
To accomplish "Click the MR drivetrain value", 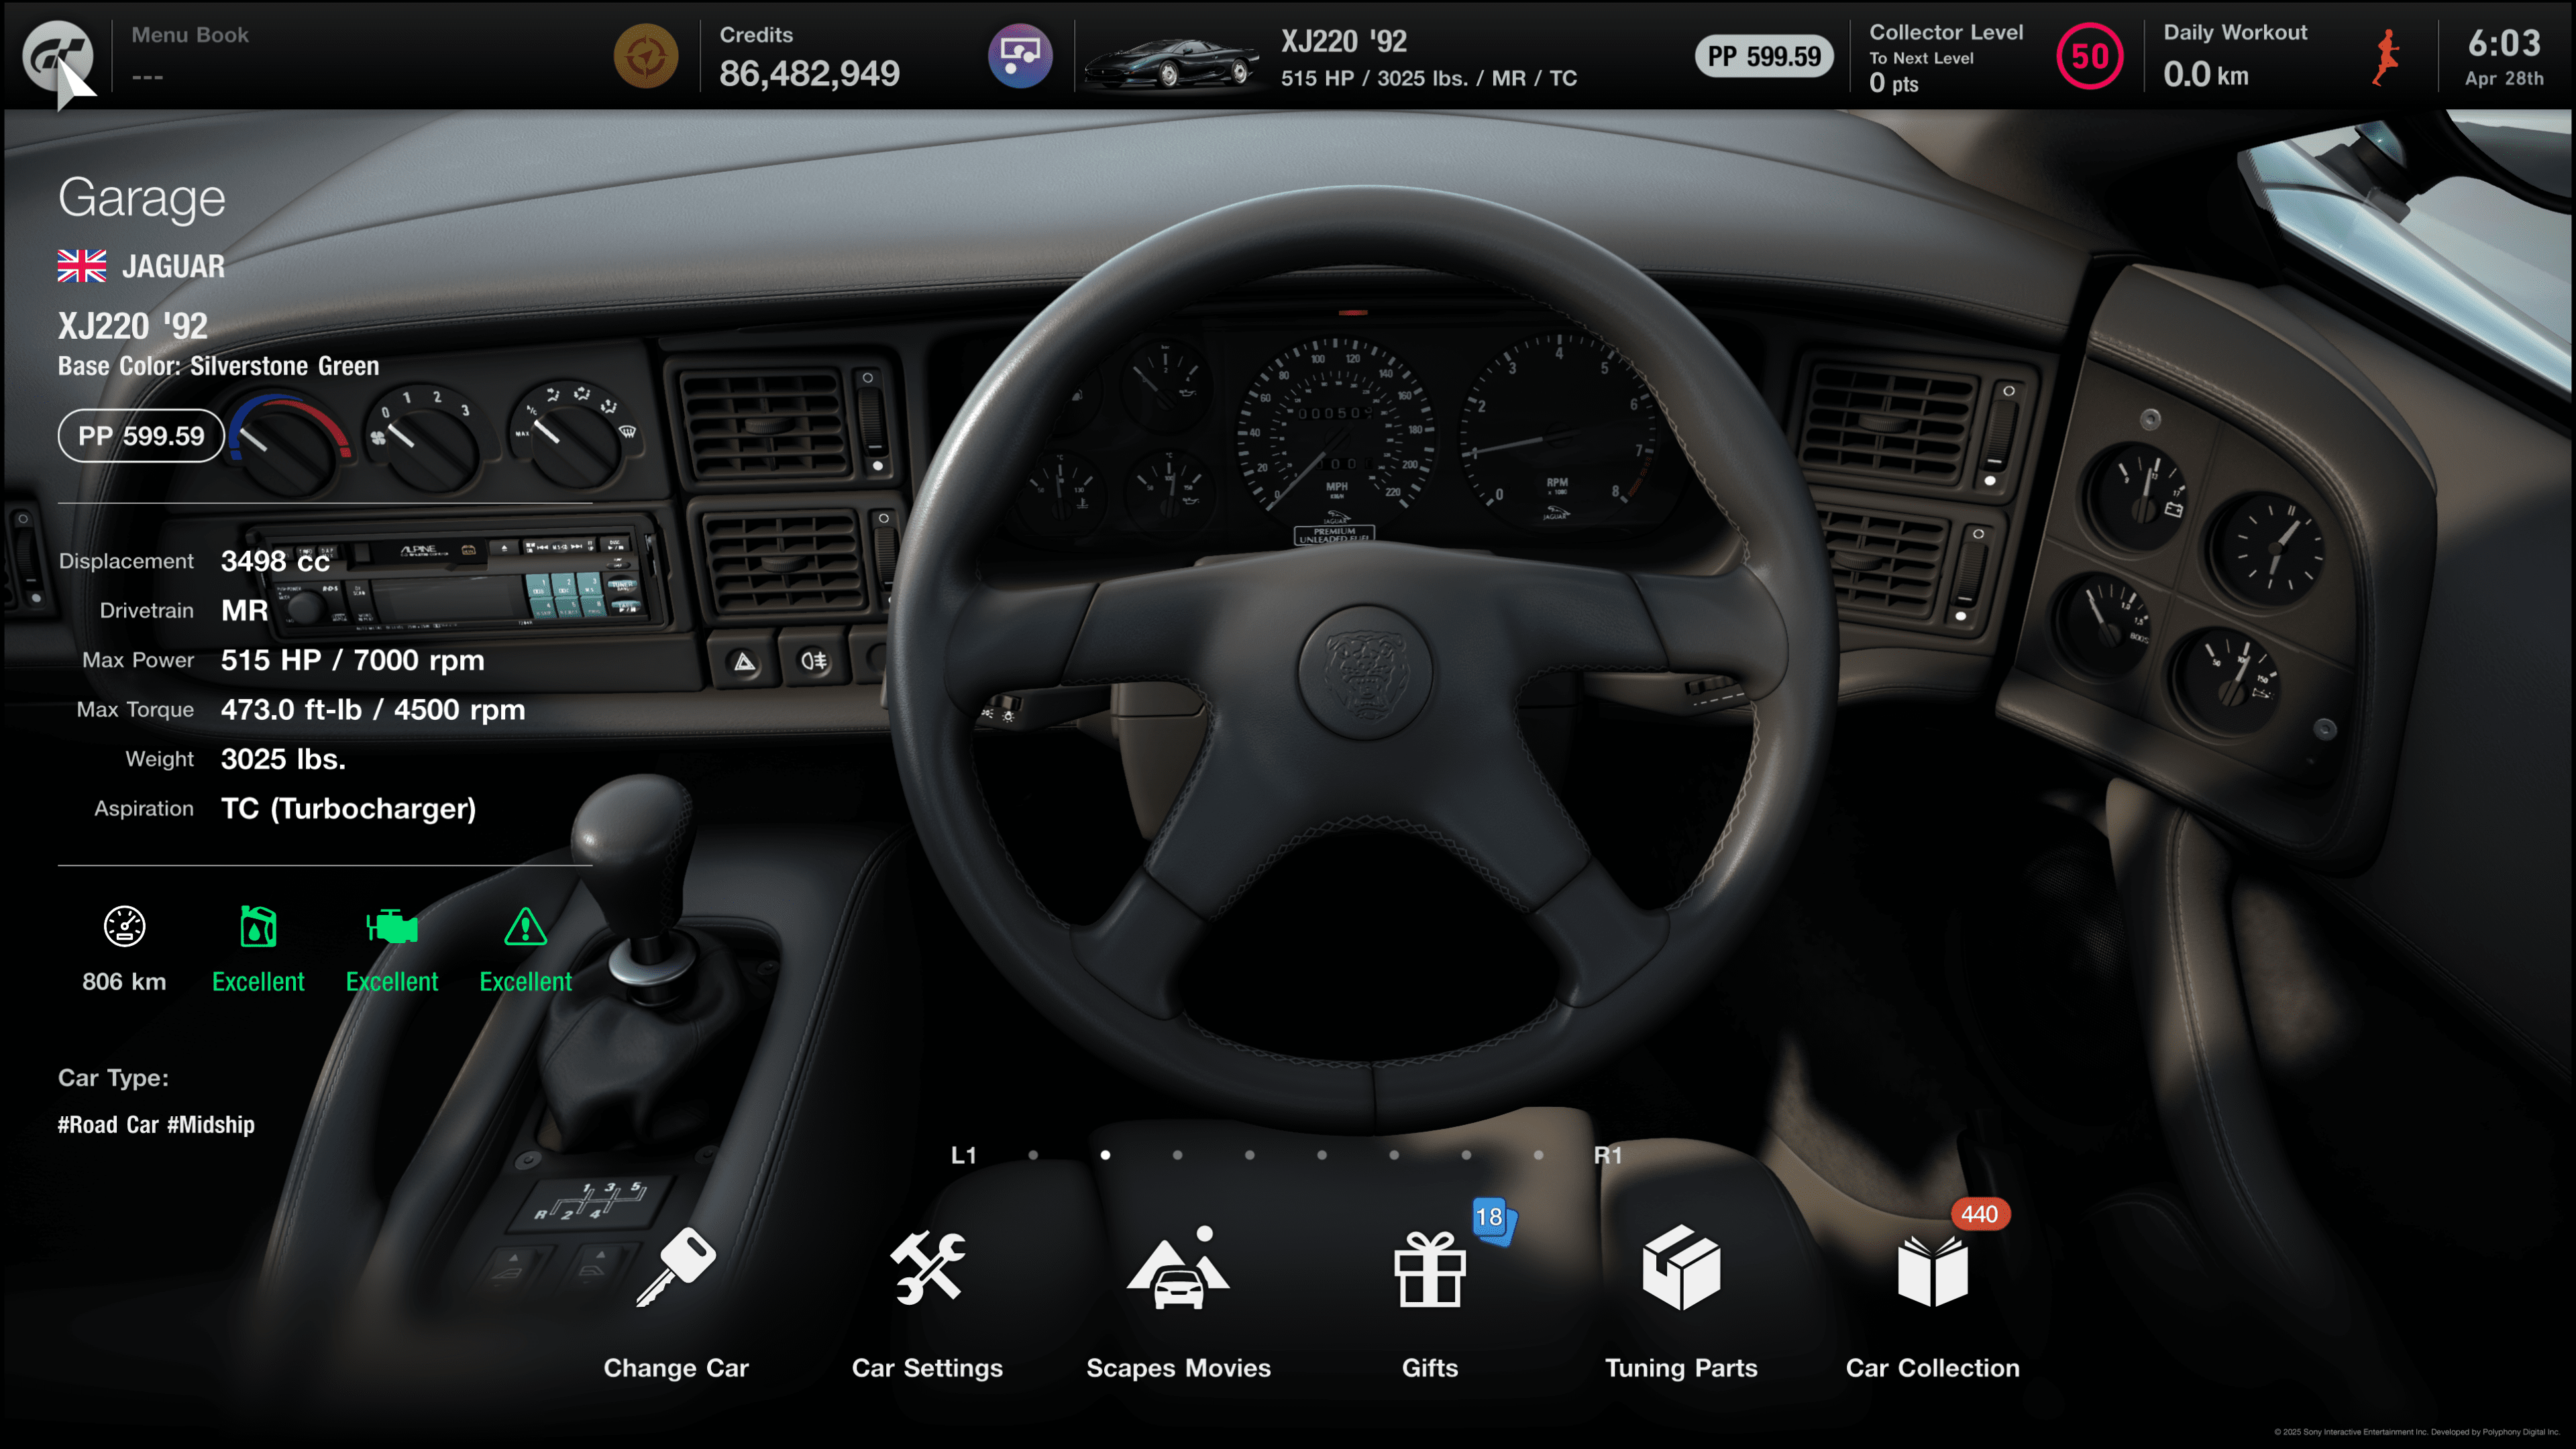I will point(244,611).
